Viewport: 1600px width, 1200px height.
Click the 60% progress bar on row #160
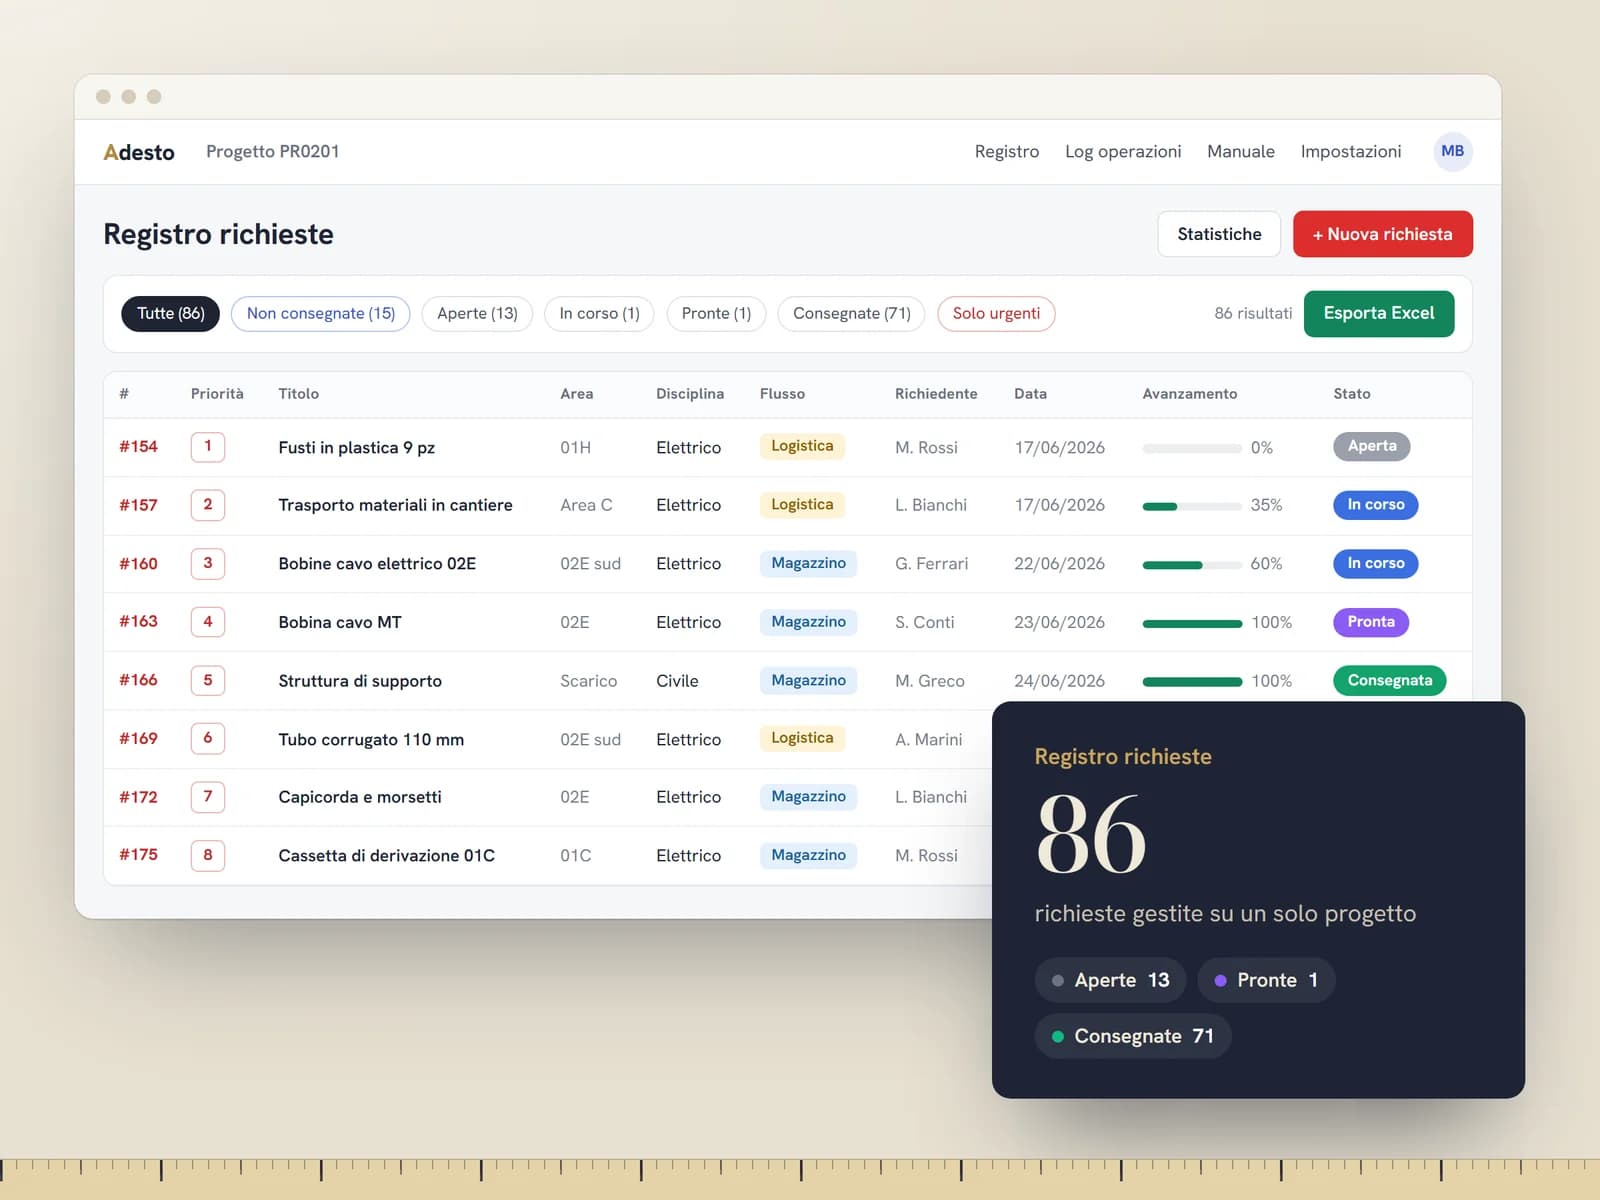(1192, 565)
